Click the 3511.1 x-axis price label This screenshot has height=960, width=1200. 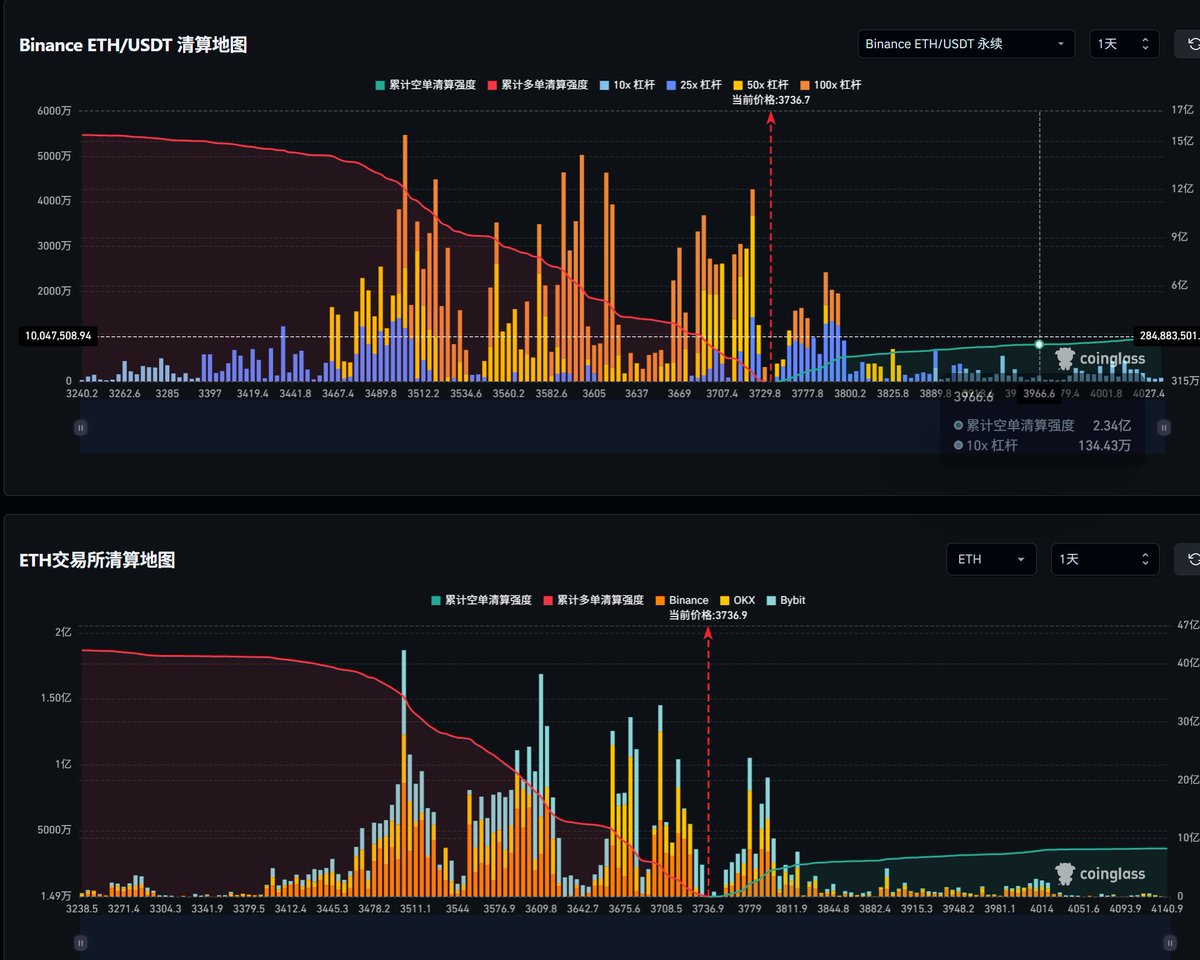point(415,909)
